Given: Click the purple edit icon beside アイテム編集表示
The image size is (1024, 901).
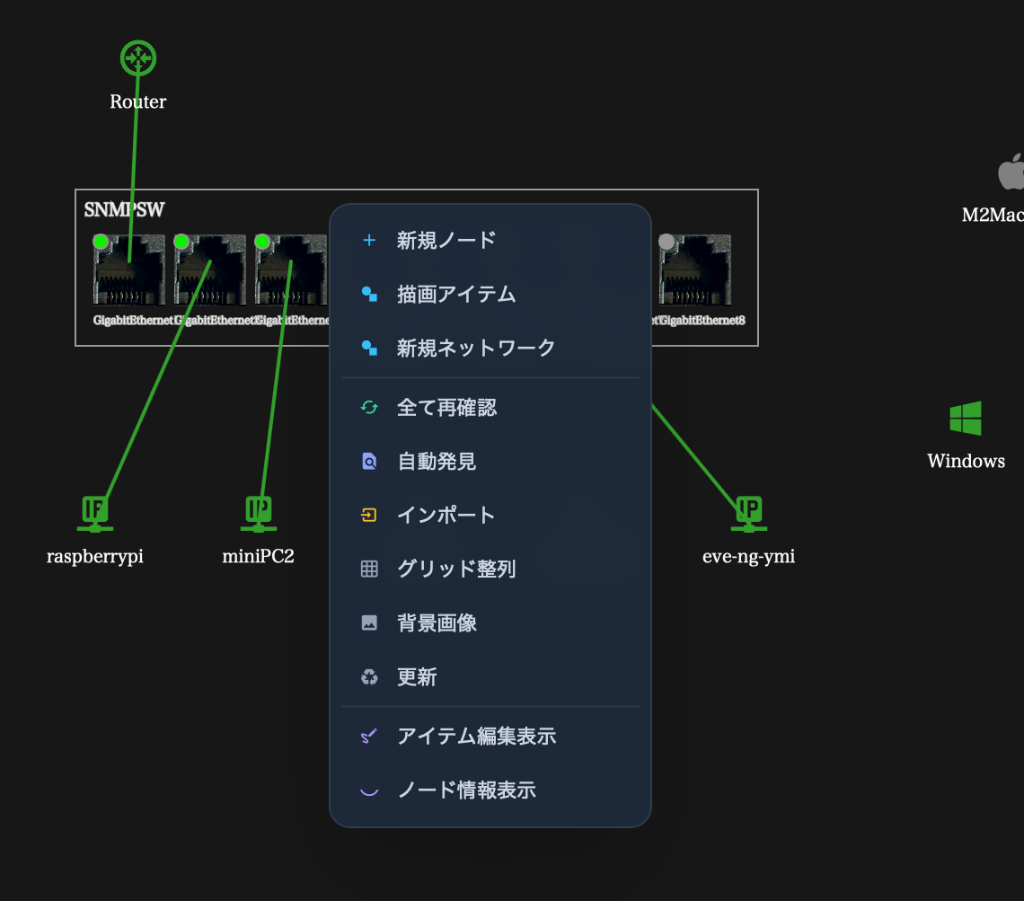Looking at the screenshot, I should (x=369, y=736).
